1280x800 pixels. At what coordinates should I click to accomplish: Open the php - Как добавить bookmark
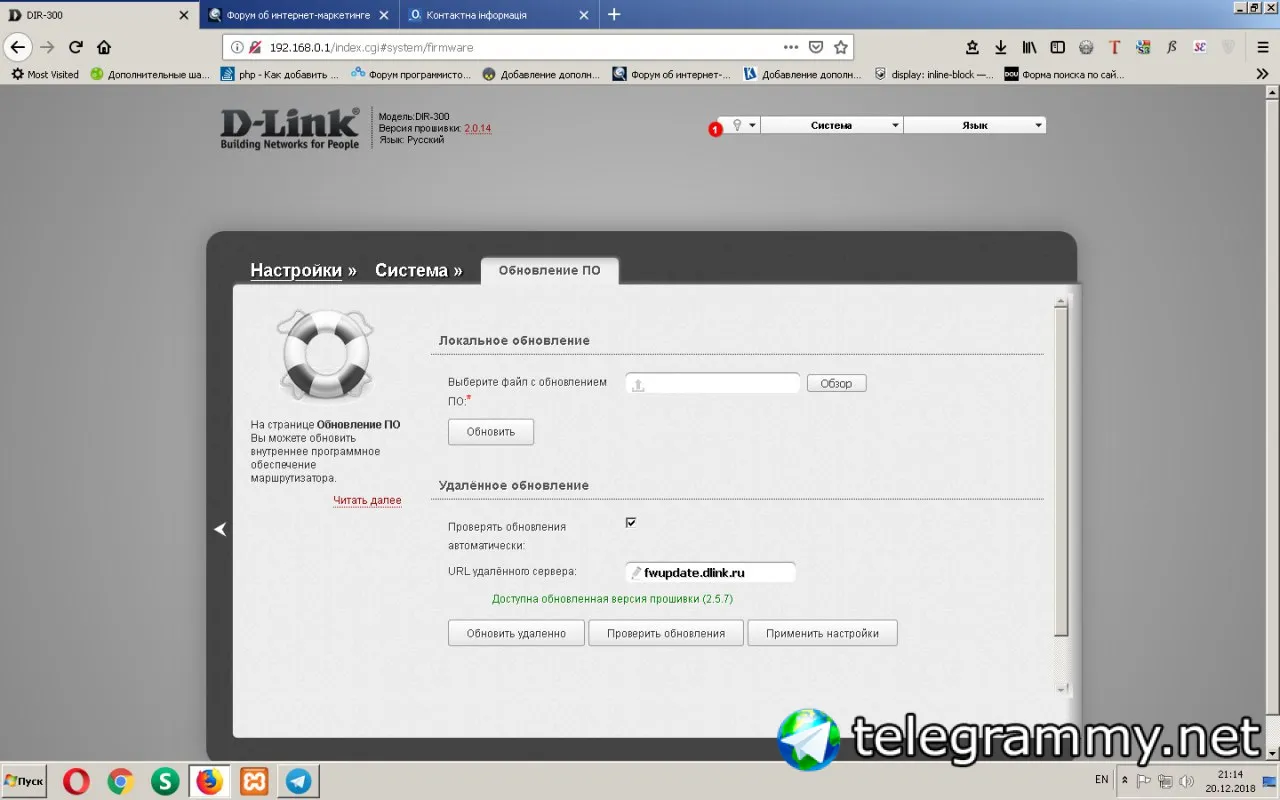click(280, 74)
